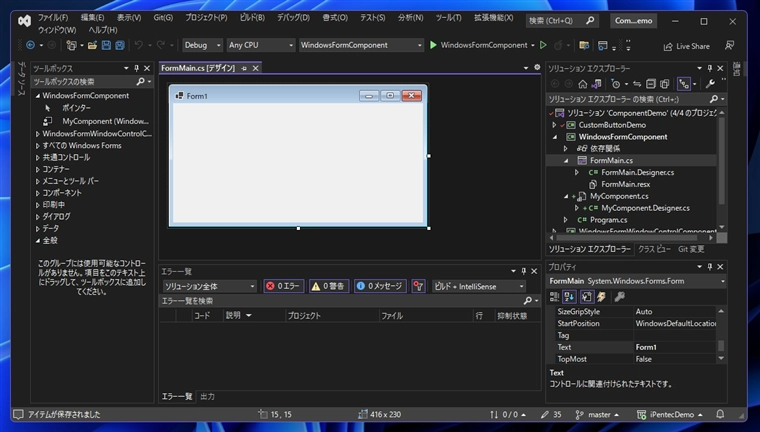The image size is (760, 432).
Task: Click the save (single floppy disk) icon
Action: coord(106,45)
